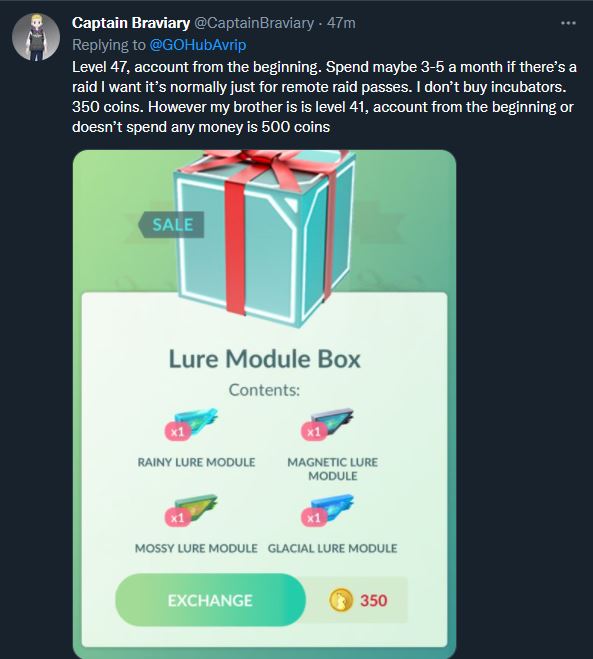The width and height of the screenshot is (593, 659).
Task: Click the 350 coin price
Action: [373, 600]
